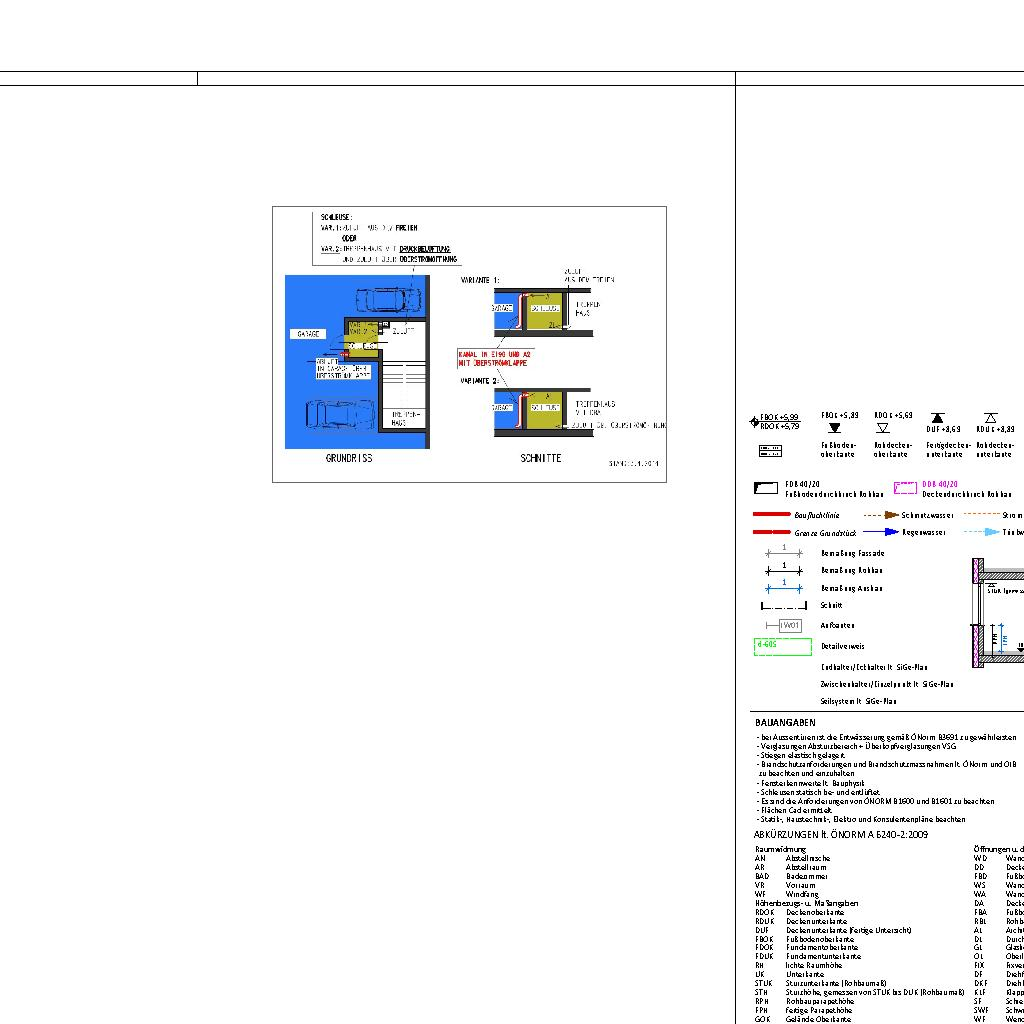Click the red Baufluchtlinie line sample
Viewport: 1024px width, 1024px height.
click(772, 515)
